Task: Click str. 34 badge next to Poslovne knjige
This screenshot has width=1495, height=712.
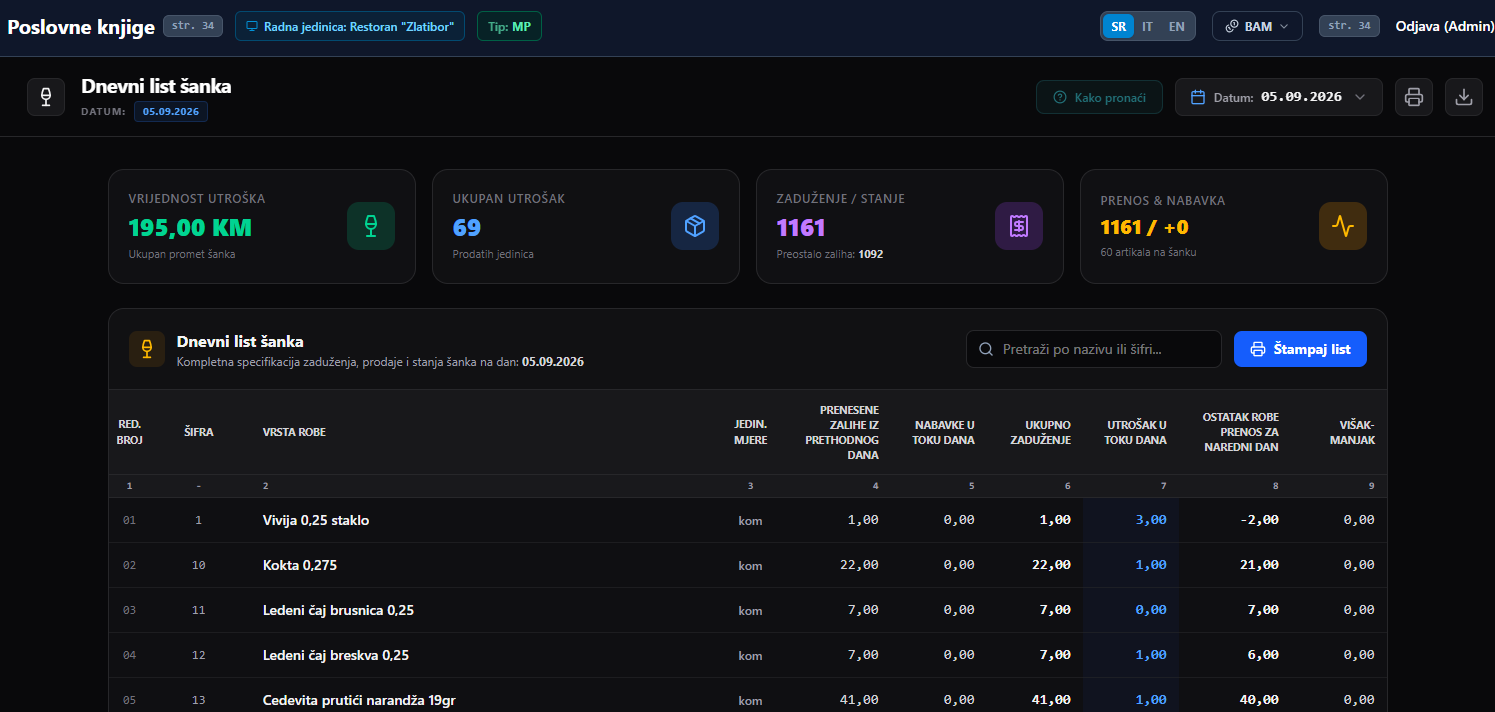Action: coord(193,26)
